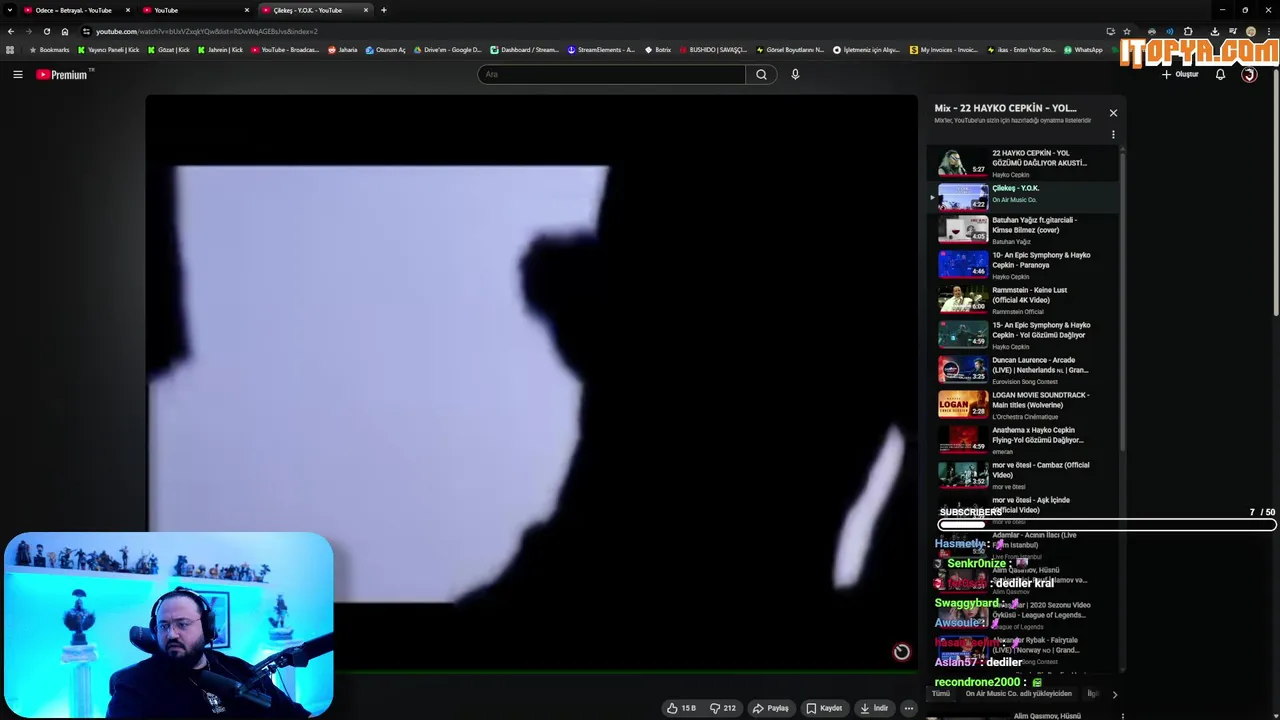
Task: Focus the Ara search input field
Action: click(x=611, y=74)
